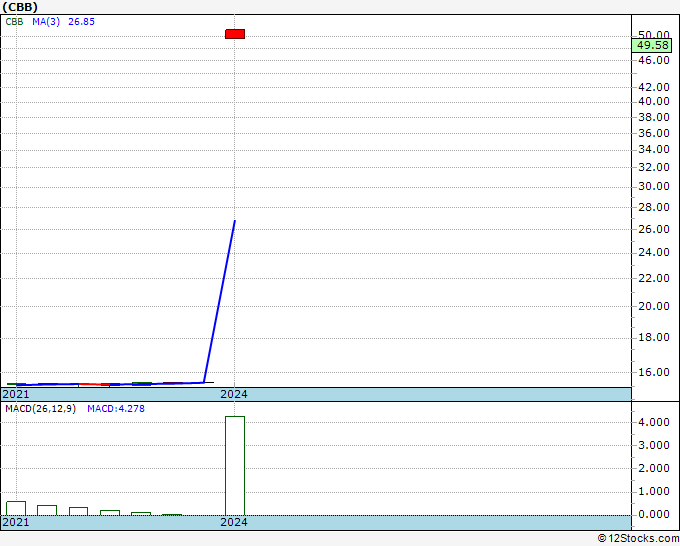Click the red 2024 candlestick bar
This screenshot has width=680, height=546.
point(235,34)
